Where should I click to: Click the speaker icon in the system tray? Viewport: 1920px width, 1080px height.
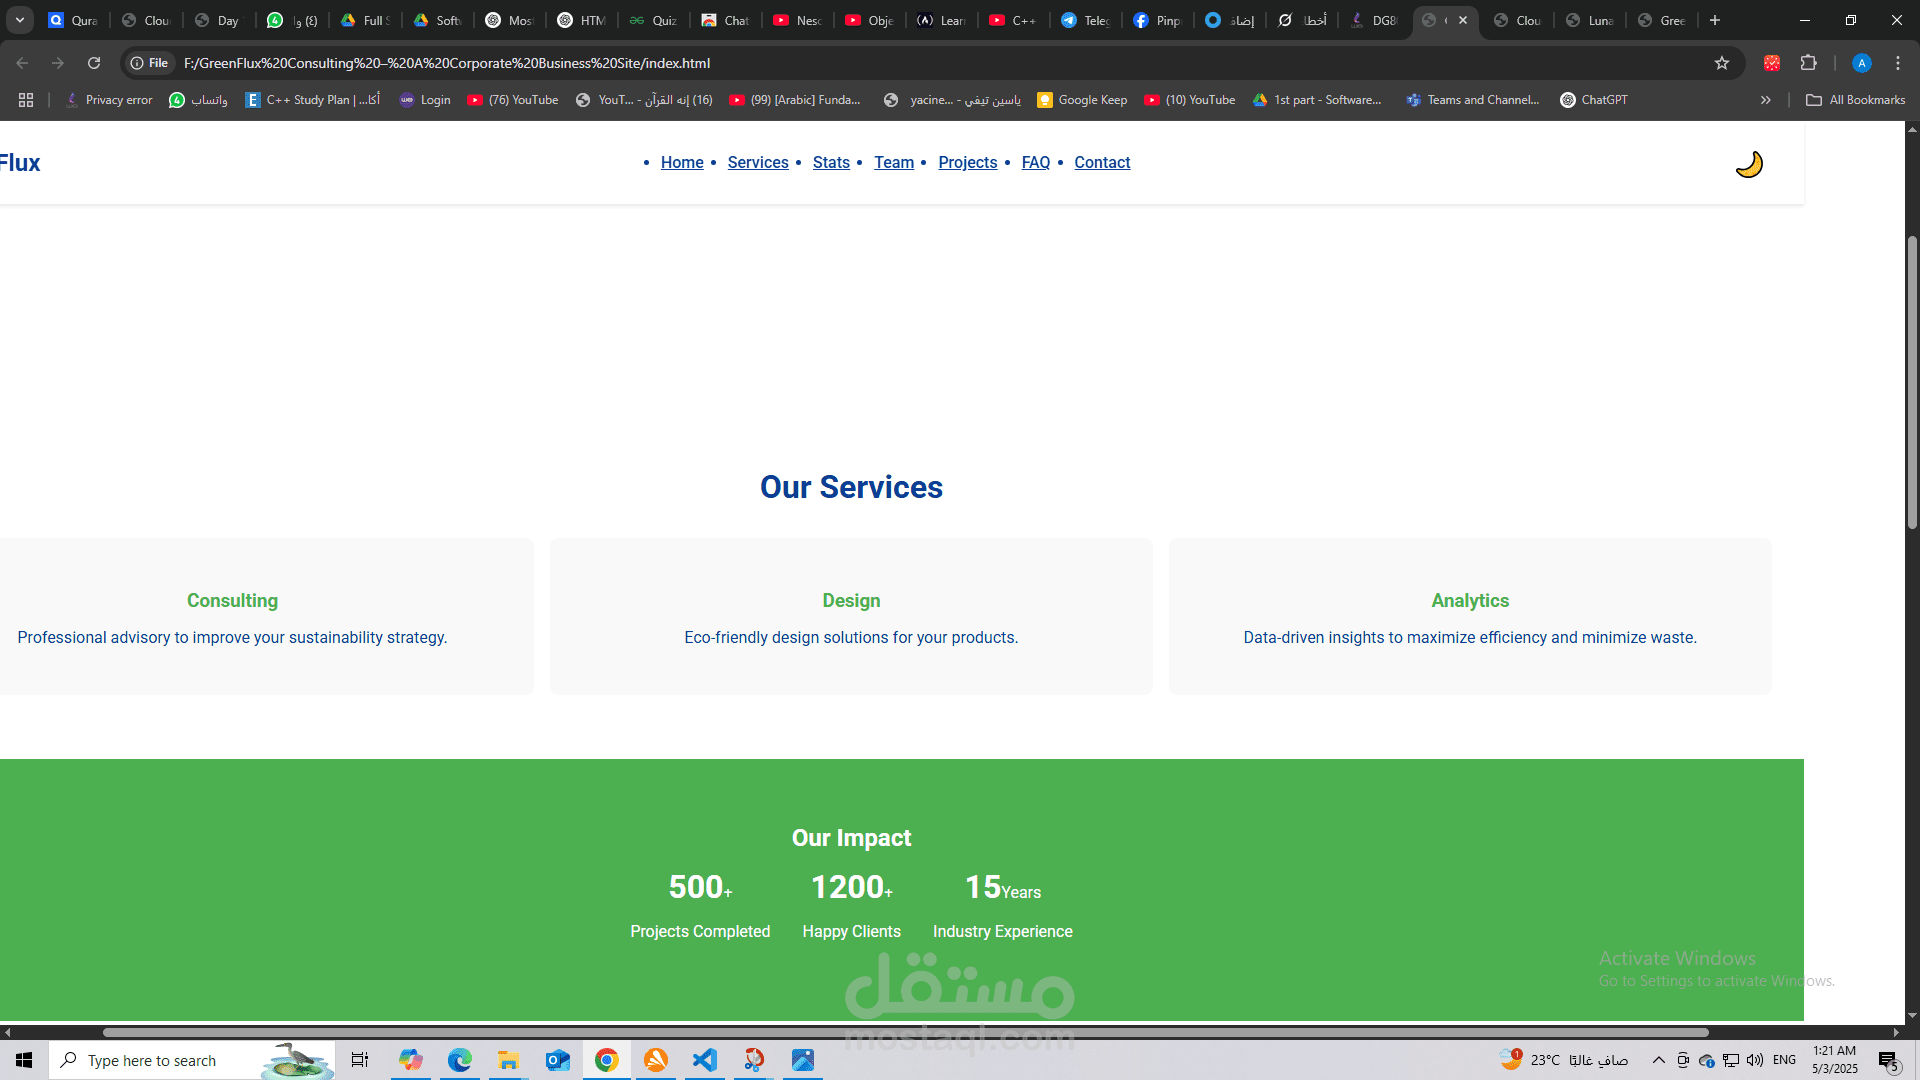[1757, 1060]
